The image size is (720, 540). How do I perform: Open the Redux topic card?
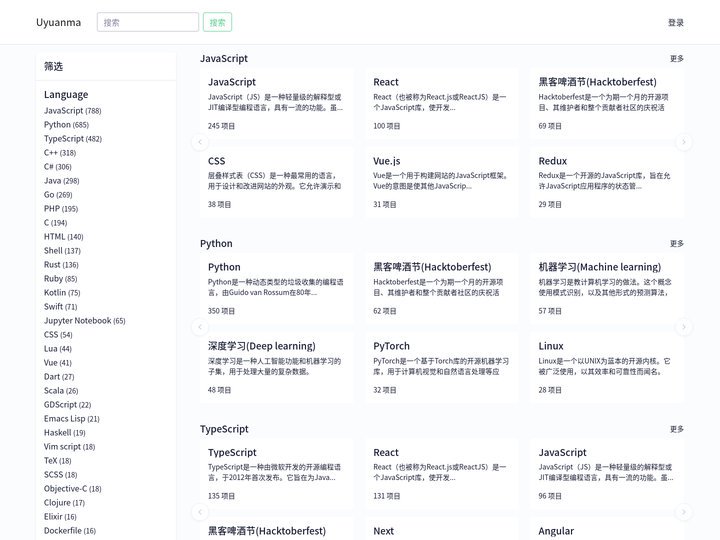(608, 182)
